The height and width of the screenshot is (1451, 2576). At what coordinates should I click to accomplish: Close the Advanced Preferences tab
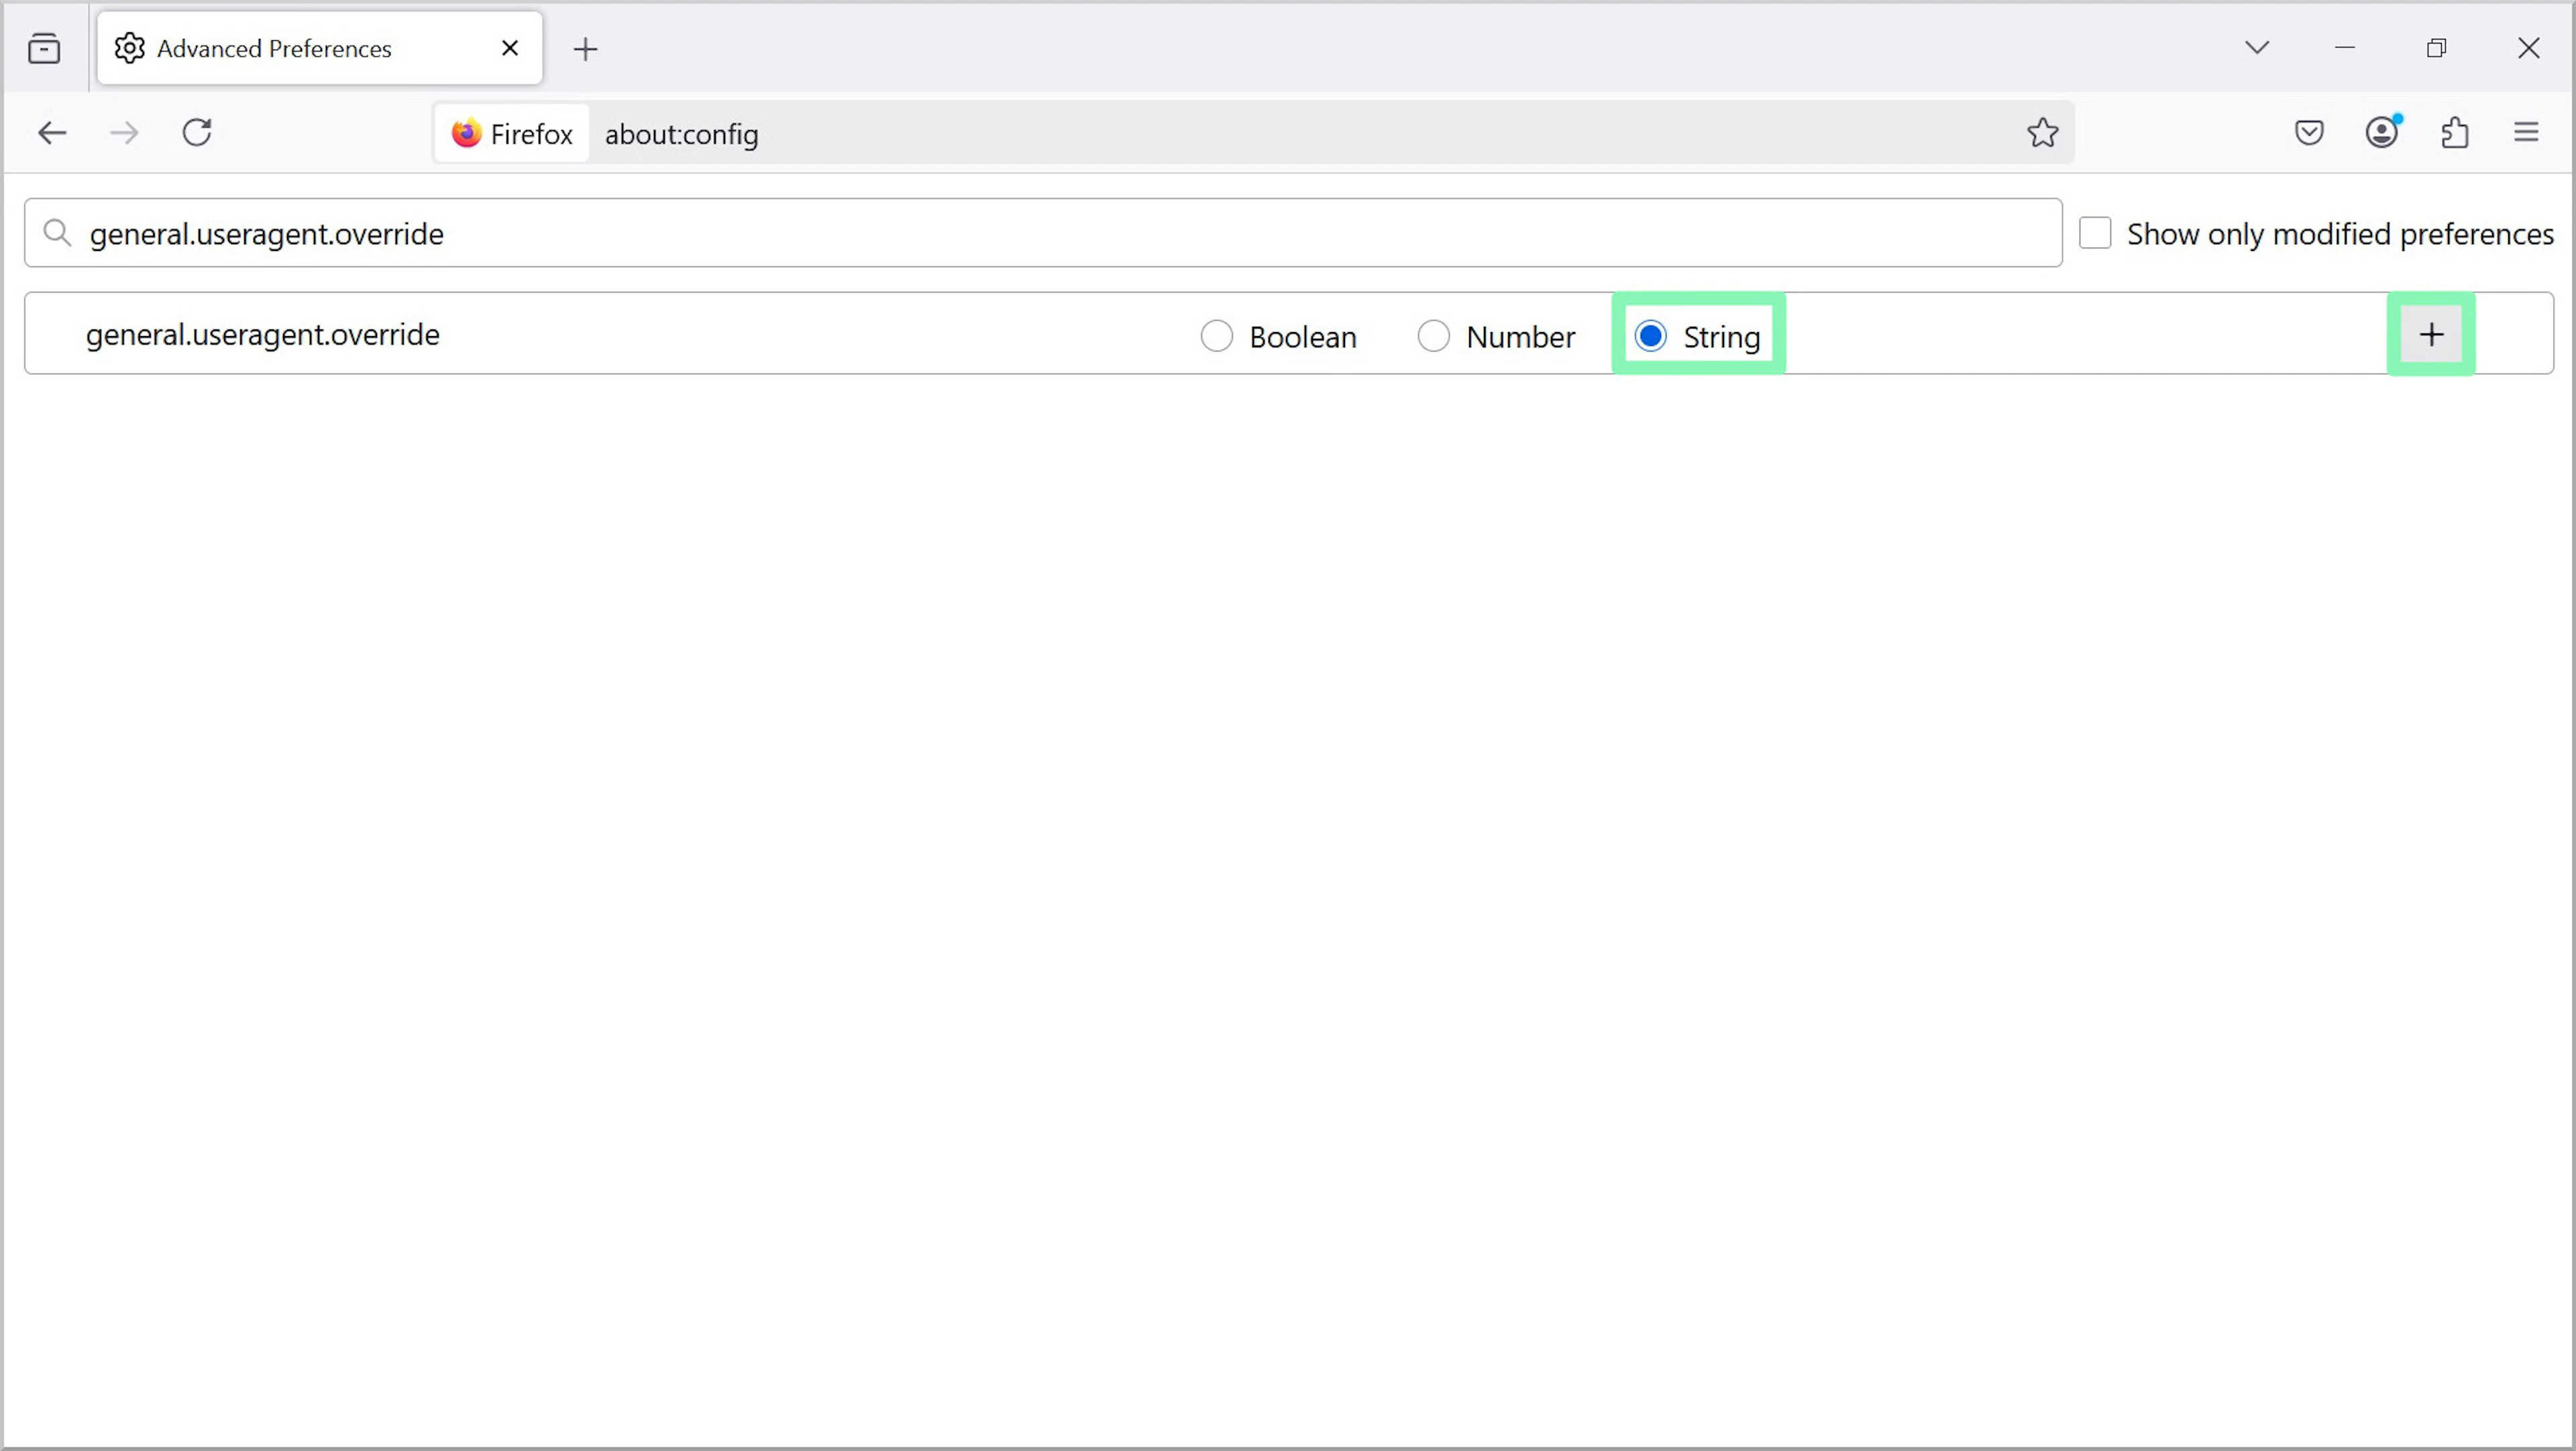tap(510, 48)
